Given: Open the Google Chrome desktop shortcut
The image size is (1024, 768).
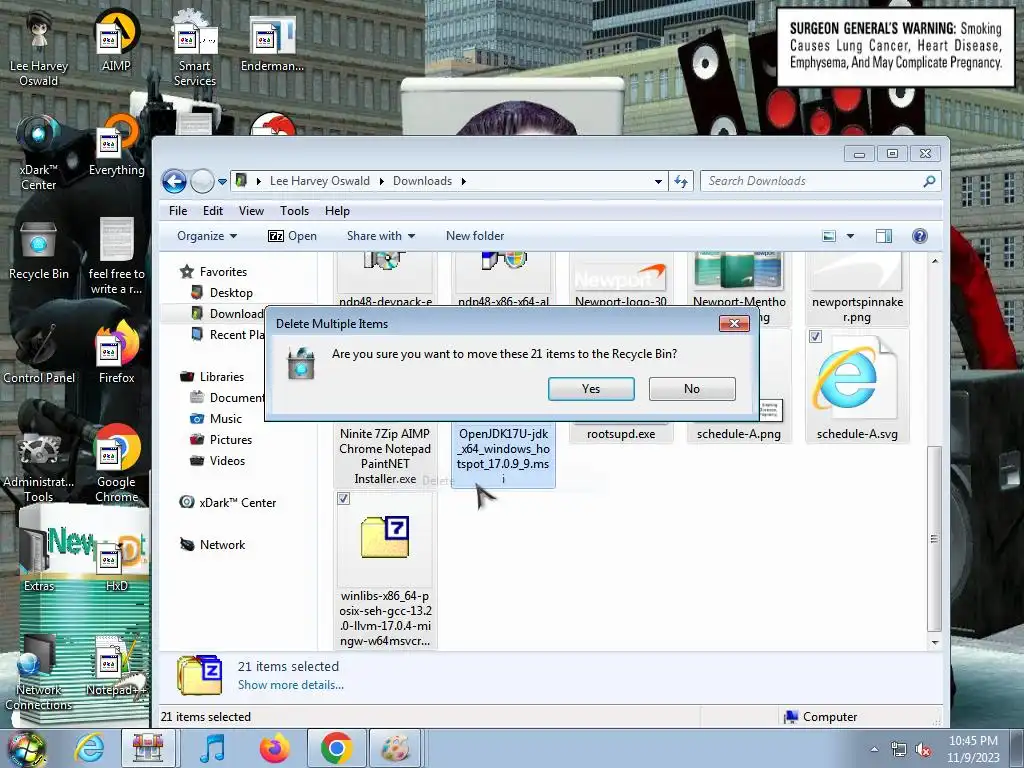Looking at the screenshot, I should (117, 464).
